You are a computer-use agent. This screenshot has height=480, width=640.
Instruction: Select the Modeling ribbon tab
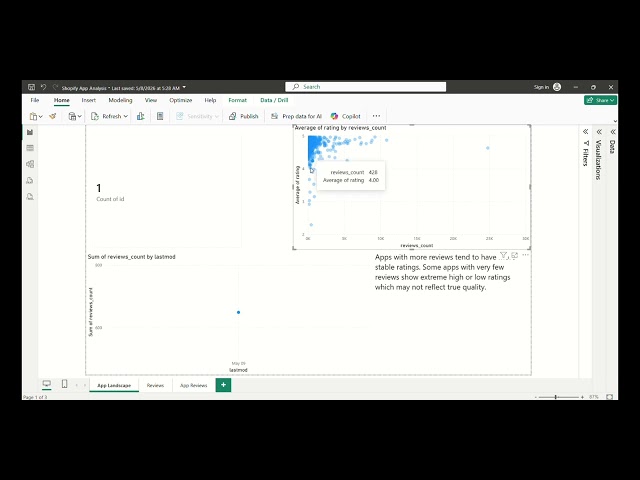[120, 100]
